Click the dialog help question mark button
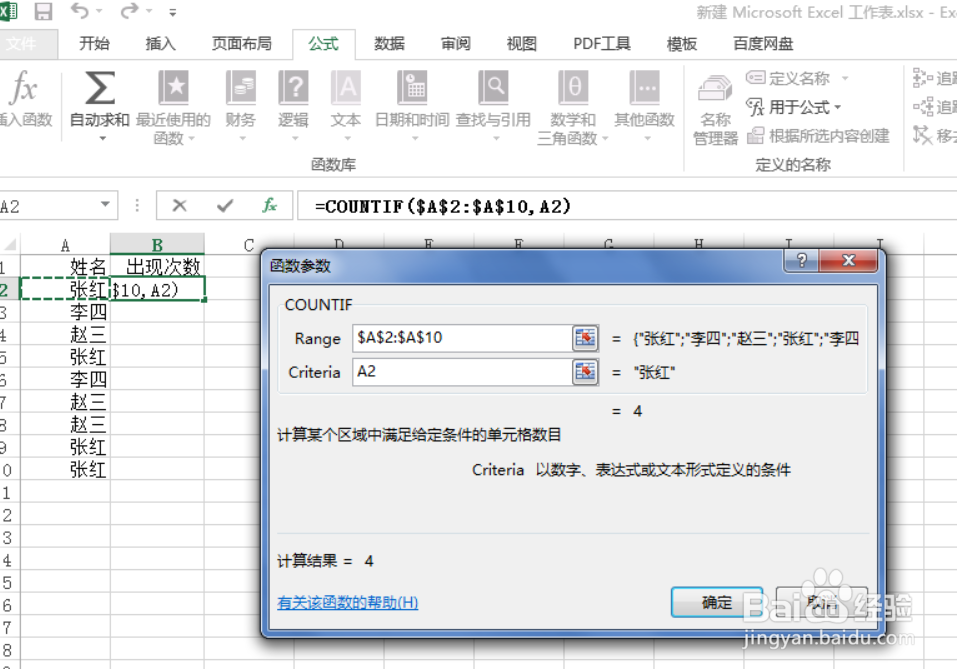 (x=801, y=260)
